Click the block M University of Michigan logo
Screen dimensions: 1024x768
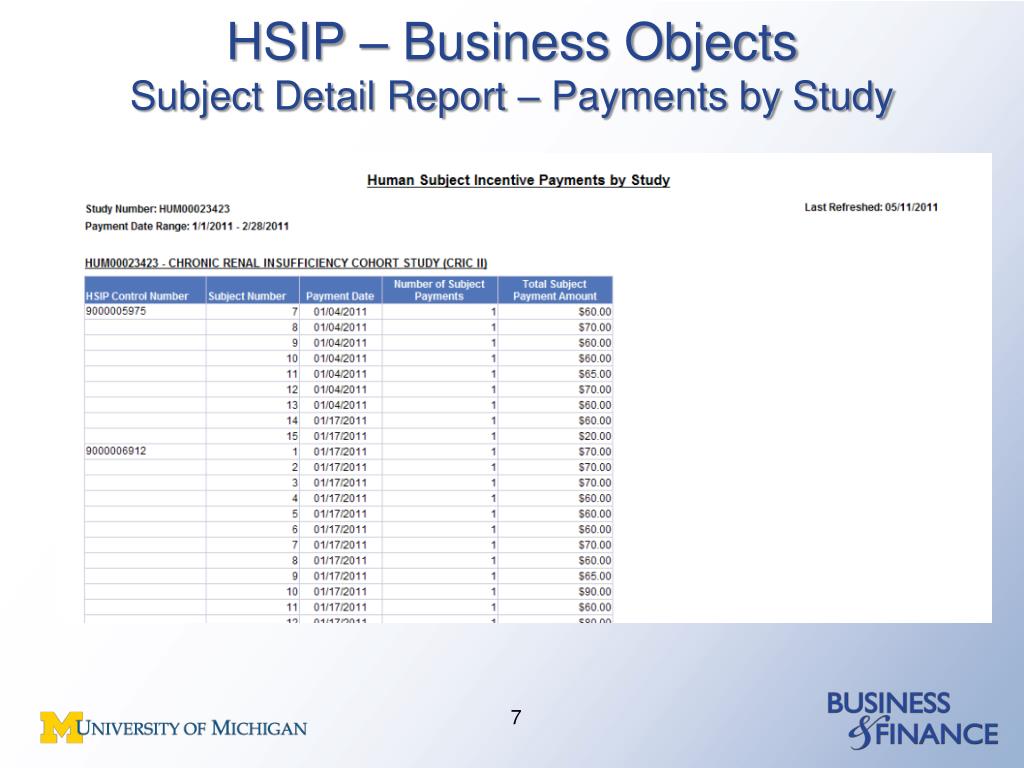click(173, 728)
